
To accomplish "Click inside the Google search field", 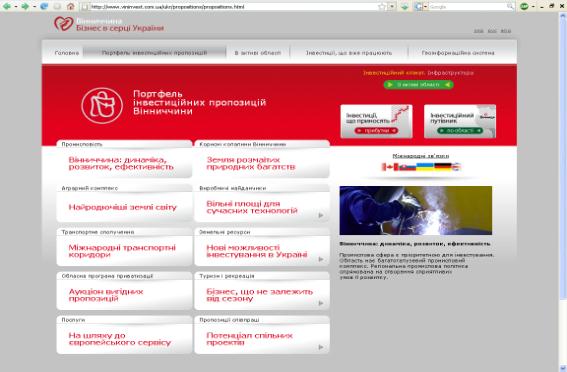I will [471, 7].
